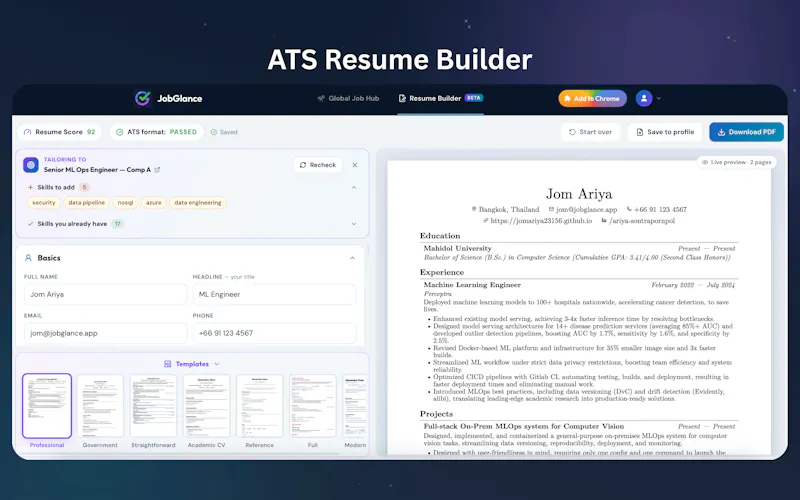
Task: Click the Recheck button
Action: click(x=318, y=165)
